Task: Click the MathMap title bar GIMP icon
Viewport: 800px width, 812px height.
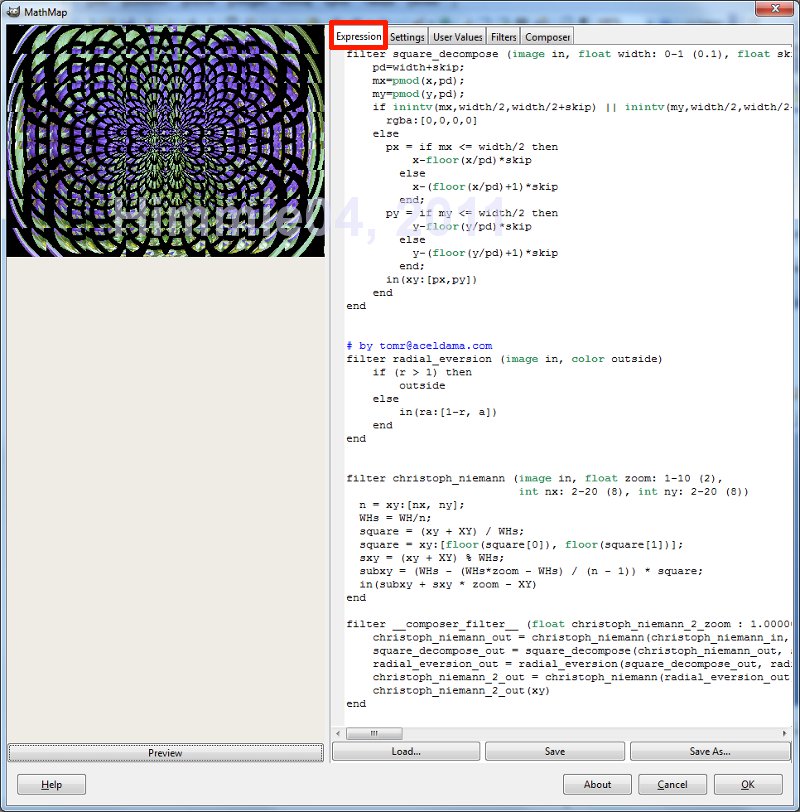Action: [13, 11]
